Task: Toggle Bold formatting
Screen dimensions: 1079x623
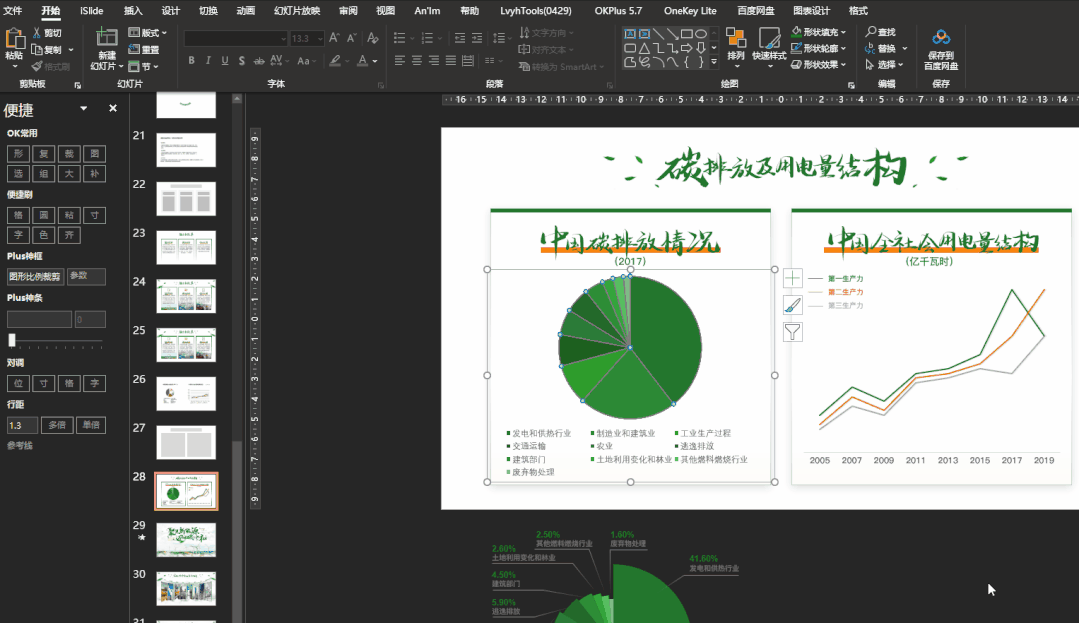Action: pyautogui.click(x=191, y=61)
